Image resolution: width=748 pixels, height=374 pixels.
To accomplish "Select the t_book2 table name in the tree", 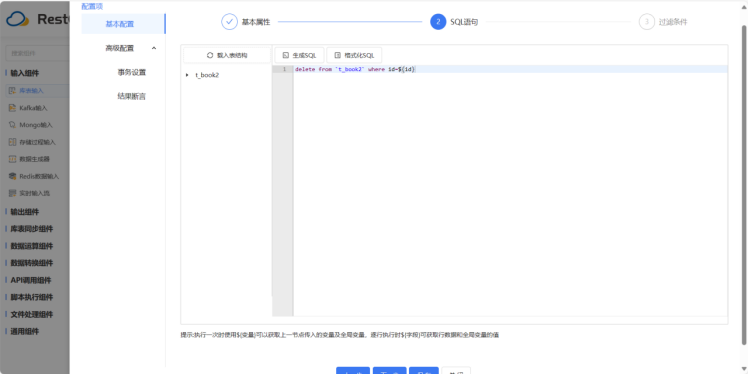I will [x=207, y=75].
